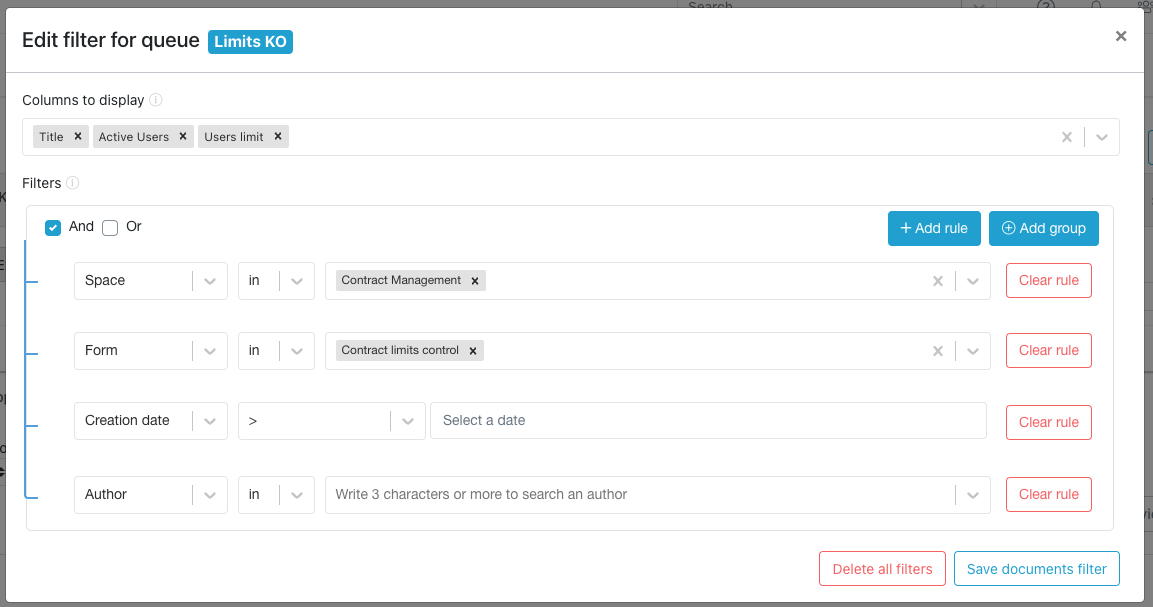This screenshot has height=607, width=1153.
Task: Close the Edit filter dialog
Action: click(1121, 36)
